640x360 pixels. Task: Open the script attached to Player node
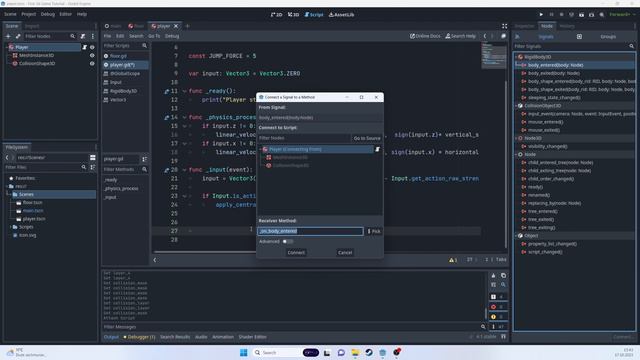85,47
